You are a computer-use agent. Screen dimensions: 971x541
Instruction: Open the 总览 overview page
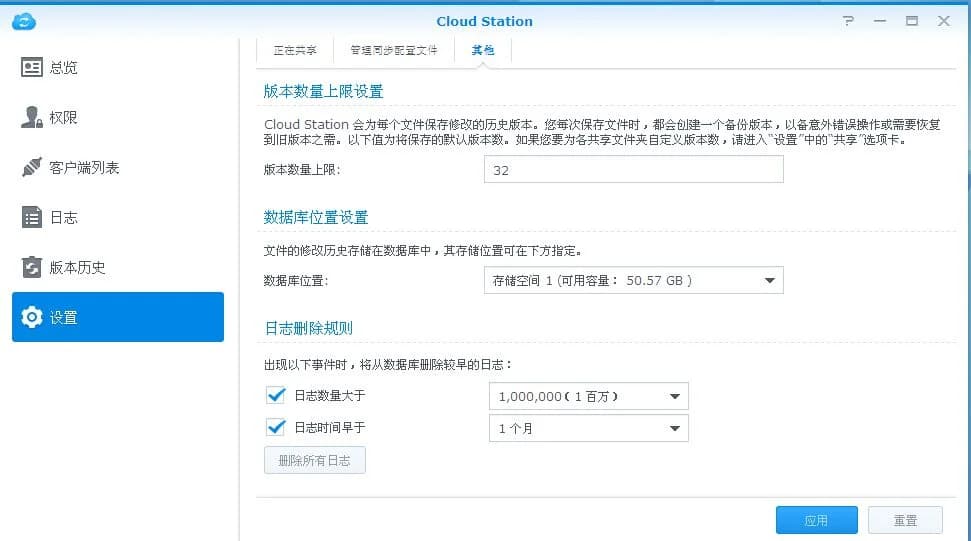[118, 67]
